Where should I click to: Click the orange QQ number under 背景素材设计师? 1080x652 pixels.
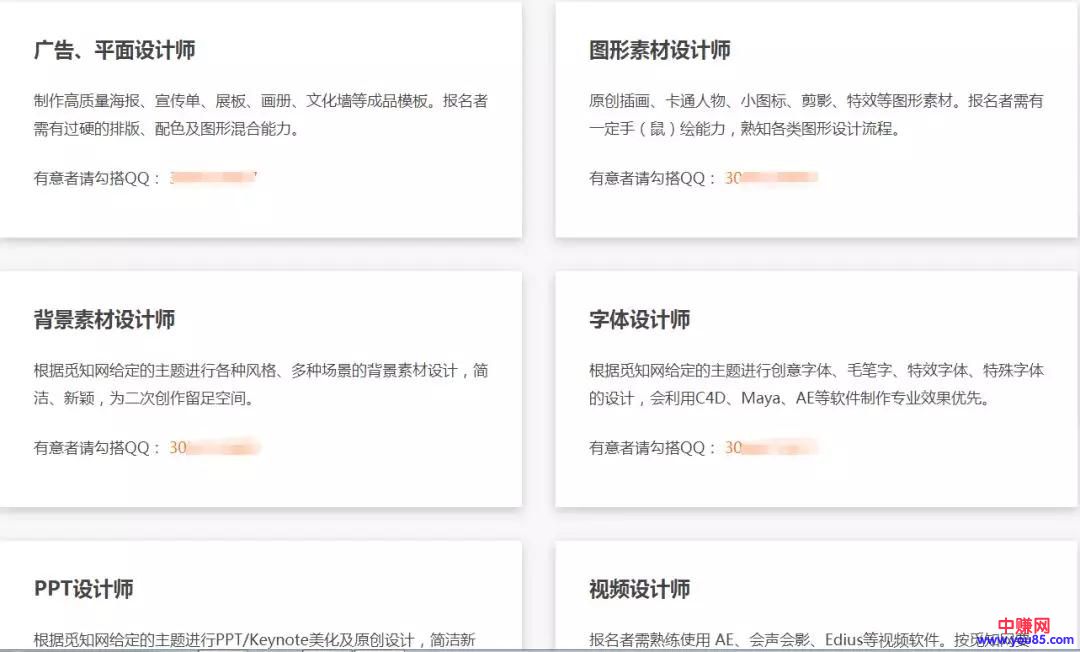click(x=214, y=448)
